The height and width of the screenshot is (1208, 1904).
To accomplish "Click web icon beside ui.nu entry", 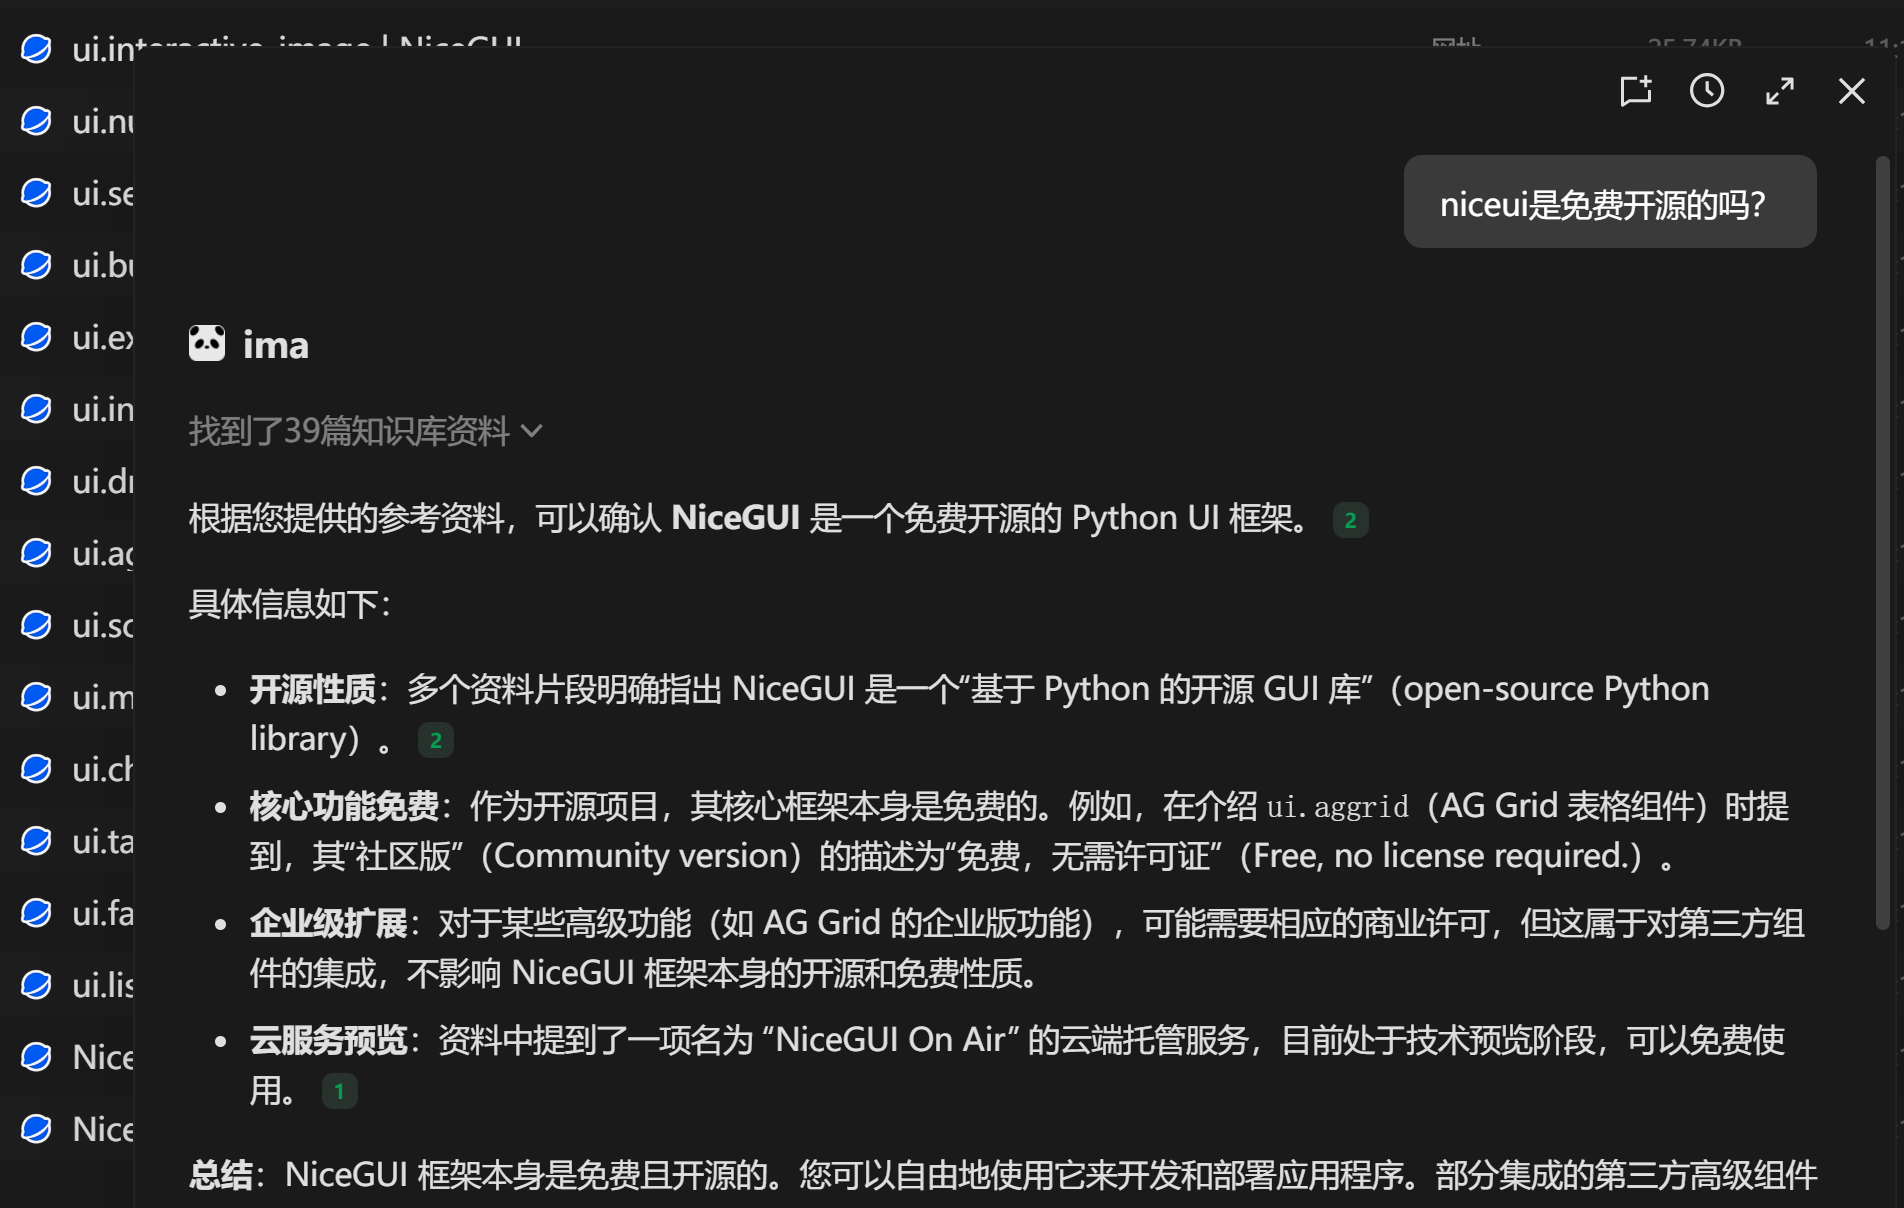I will click(36, 121).
